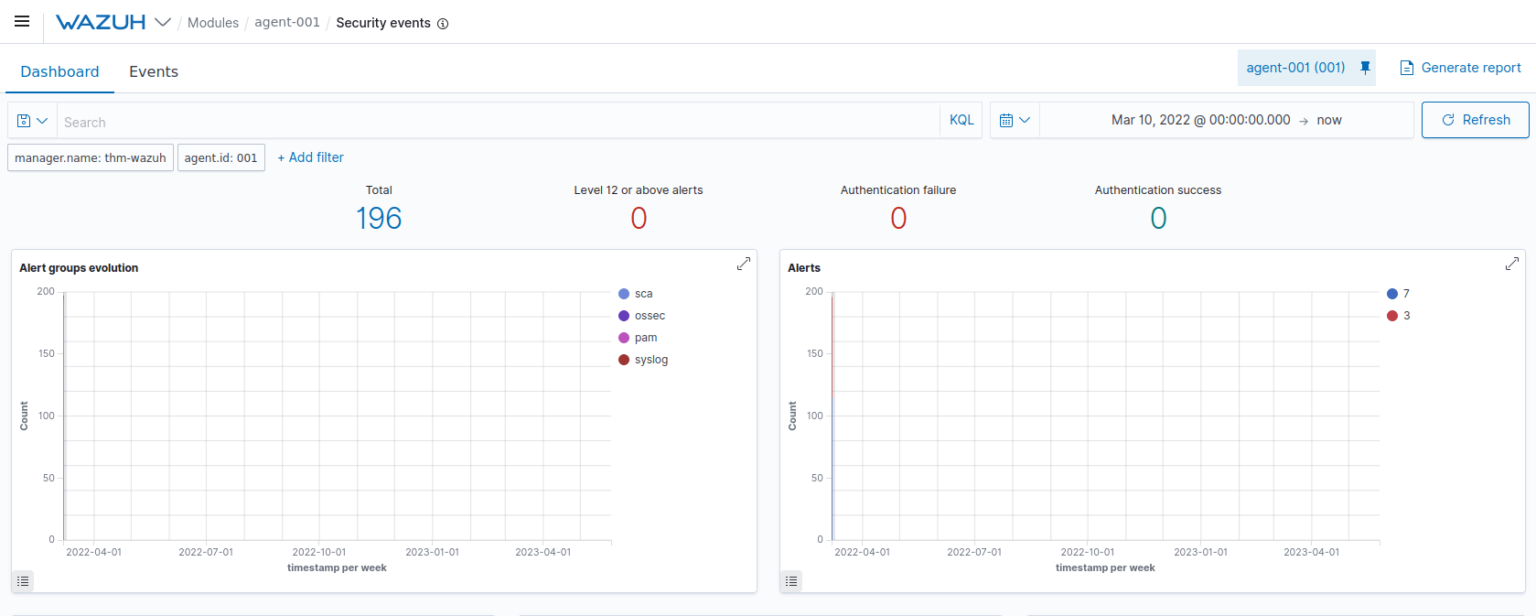Click the syslog legend color dot
1536x616 pixels.
(x=624, y=360)
